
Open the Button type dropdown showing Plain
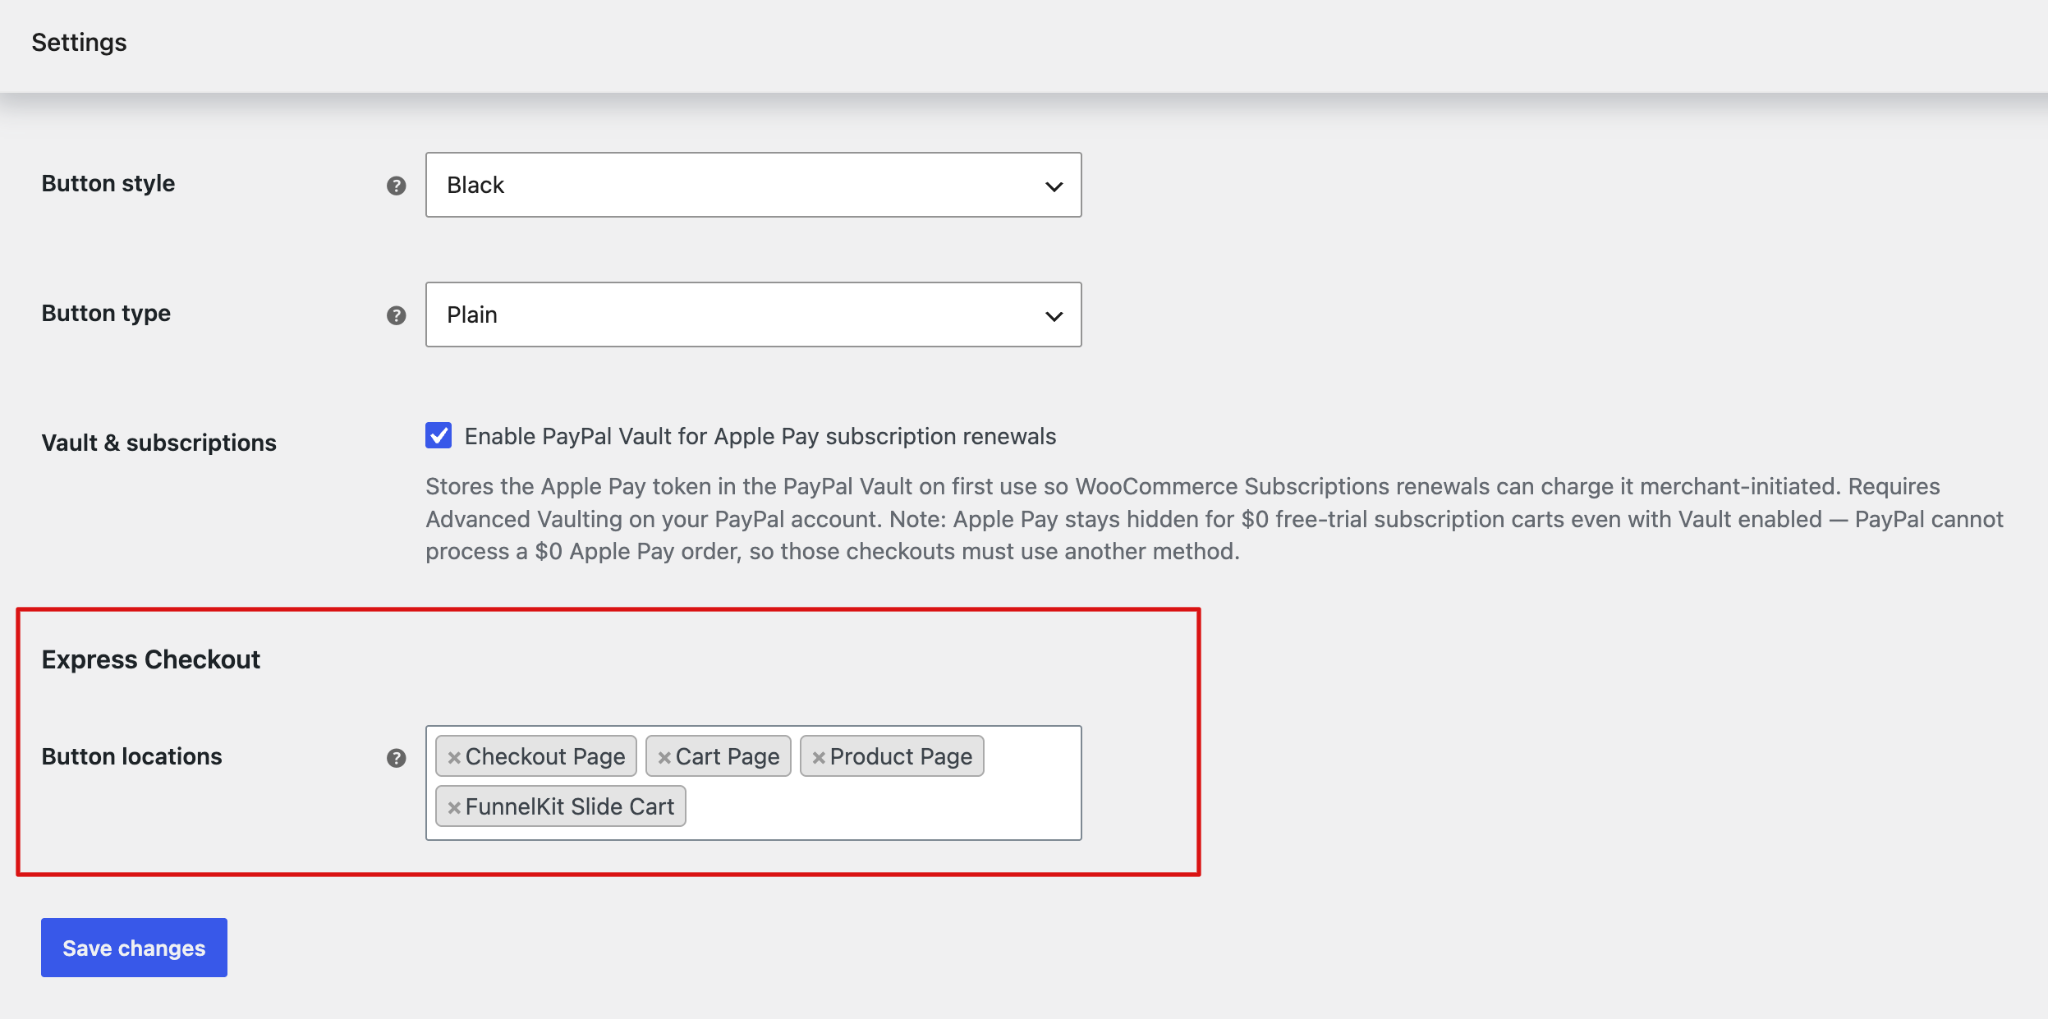[x=753, y=315]
